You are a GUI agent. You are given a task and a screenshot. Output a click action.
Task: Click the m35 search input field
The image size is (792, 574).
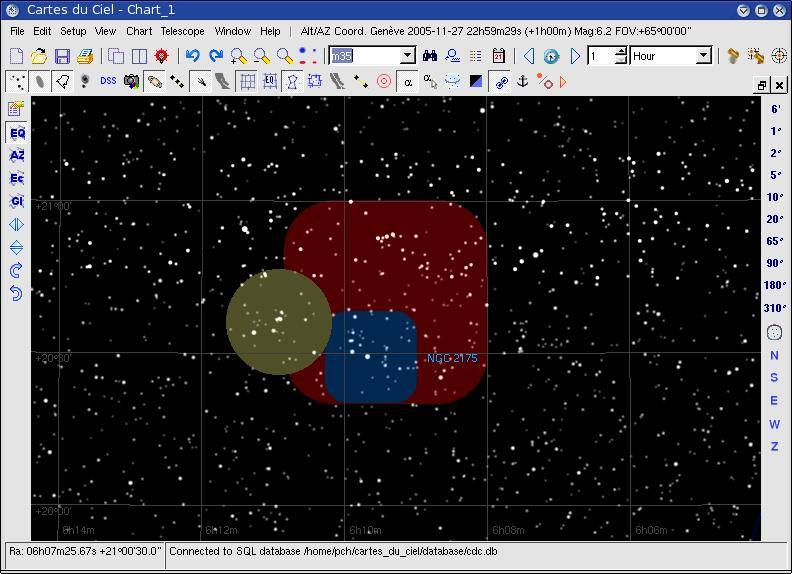pos(365,56)
